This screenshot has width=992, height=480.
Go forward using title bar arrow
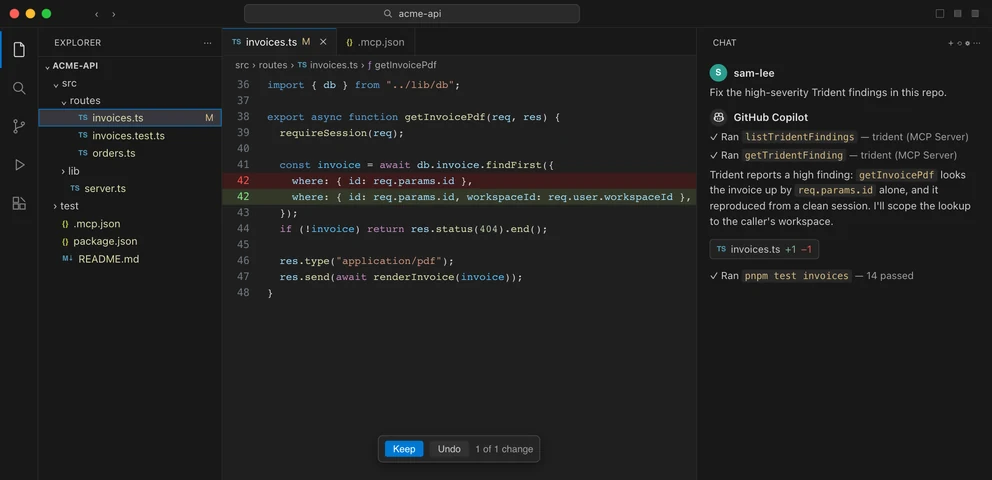click(113, 14)
